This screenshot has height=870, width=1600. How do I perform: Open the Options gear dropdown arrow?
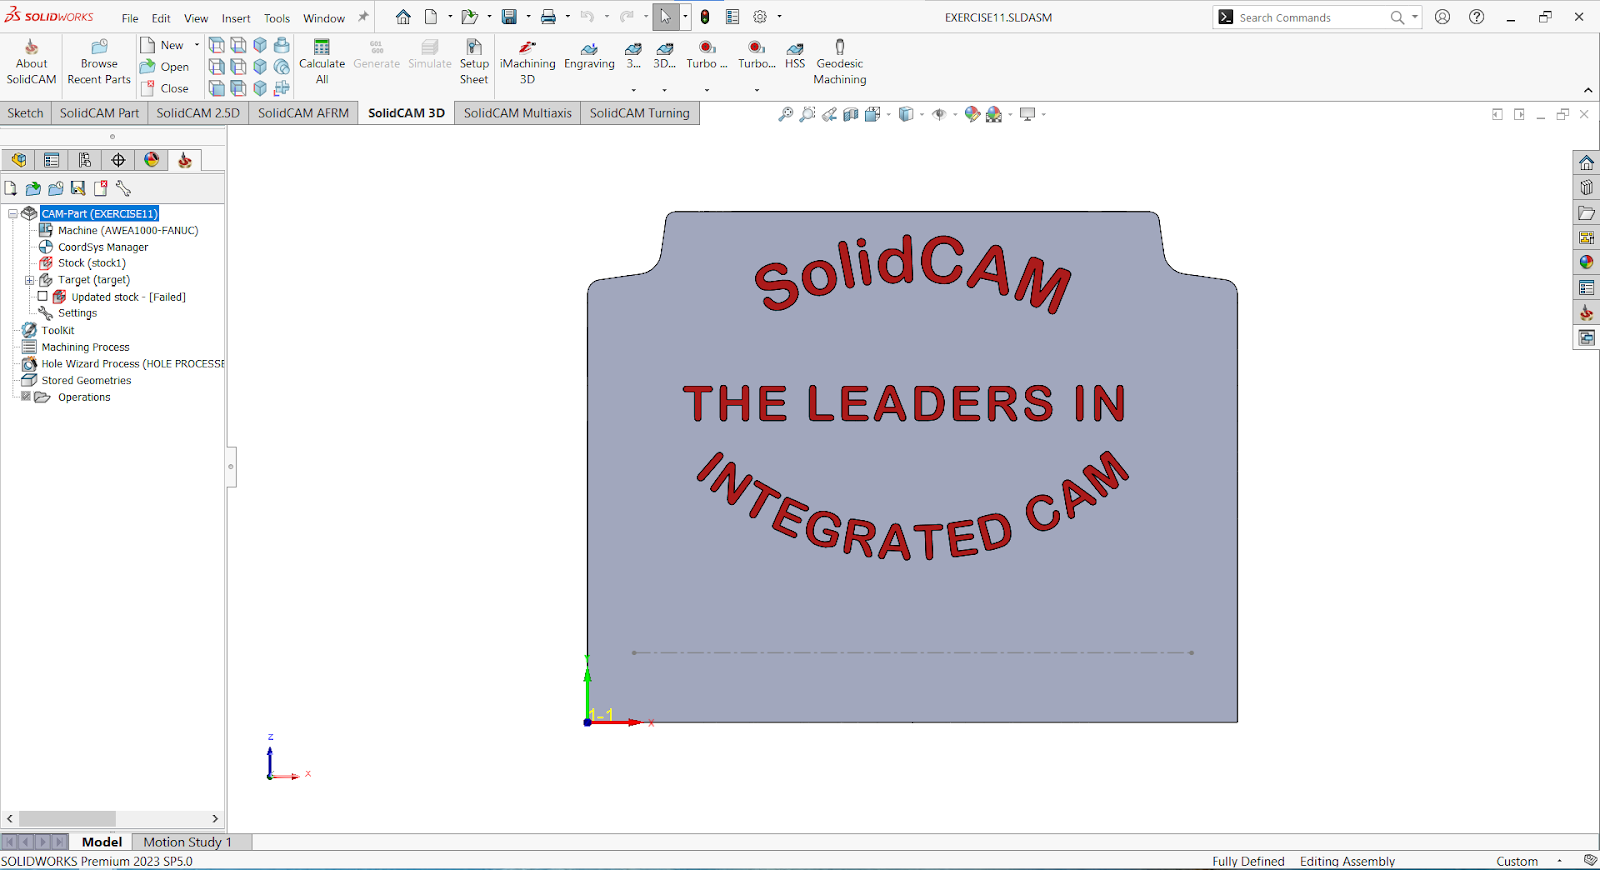coord(779,17)
